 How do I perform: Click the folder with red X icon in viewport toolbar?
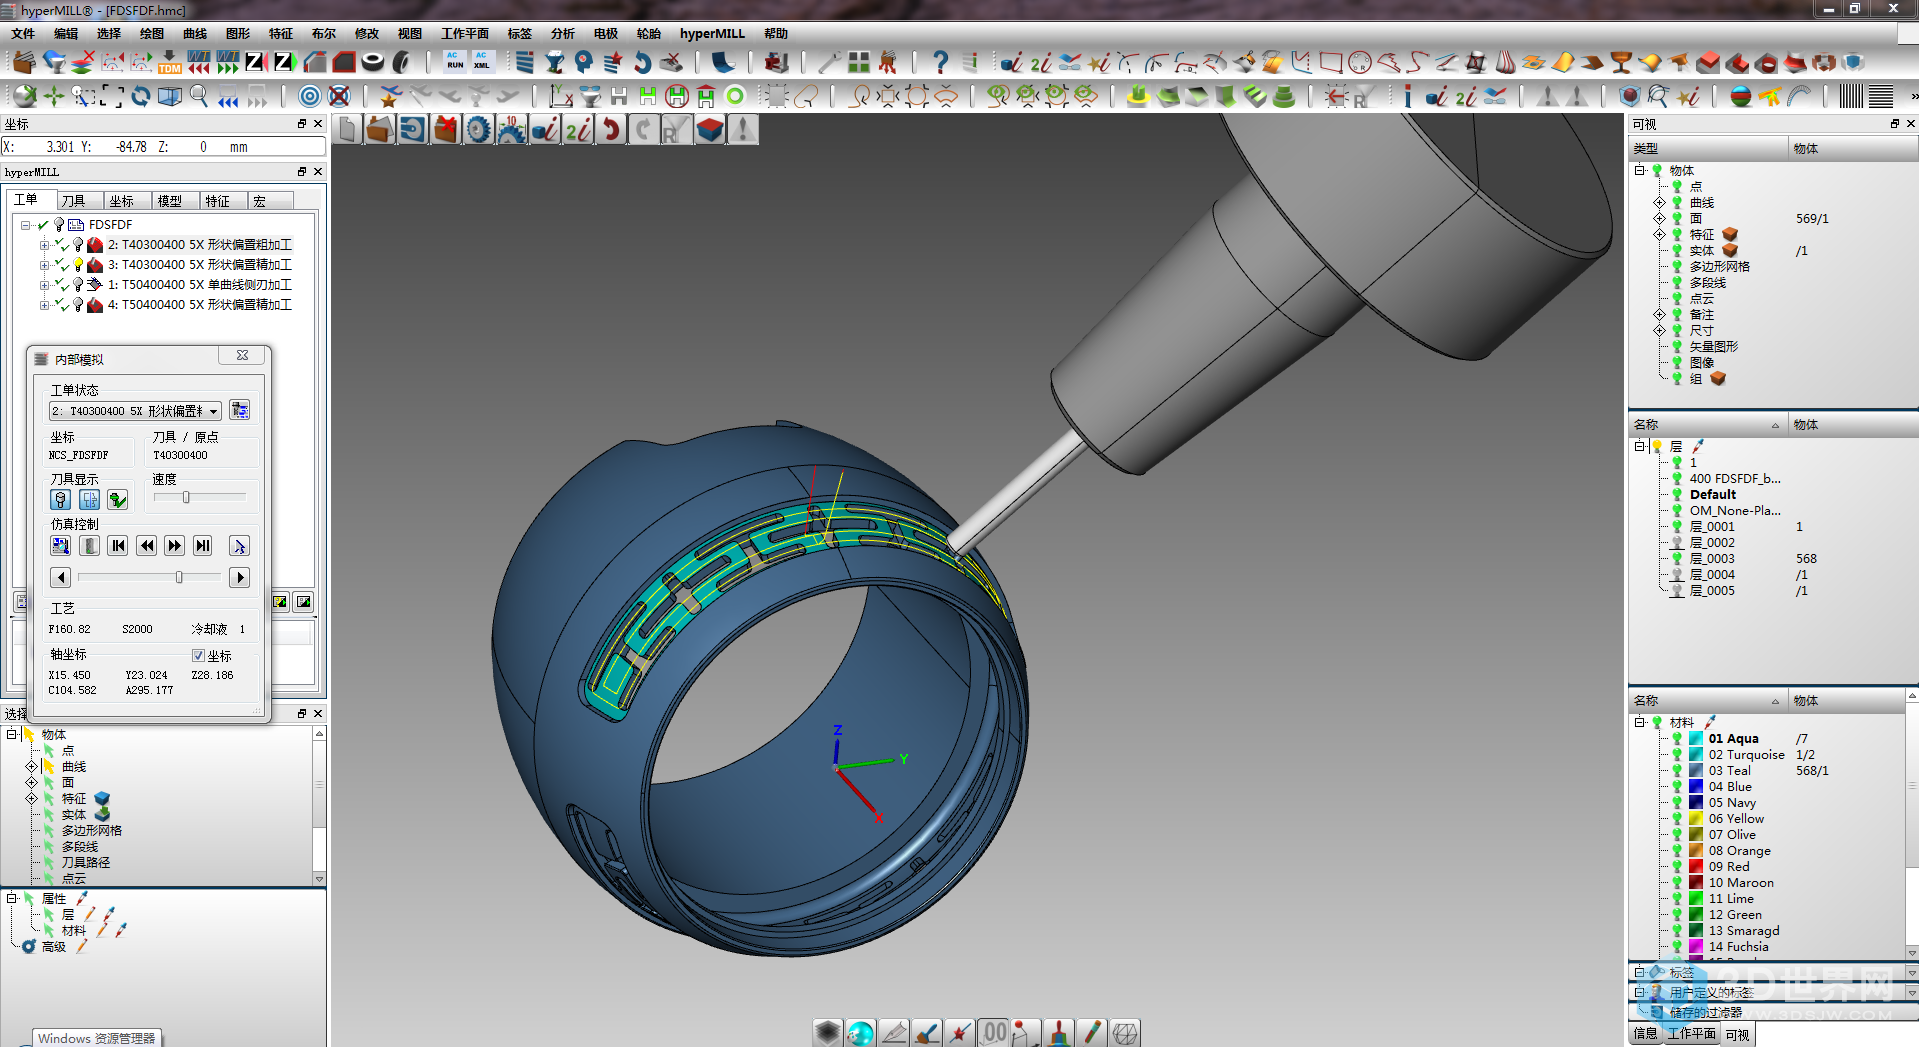click(x=445, y=129)
